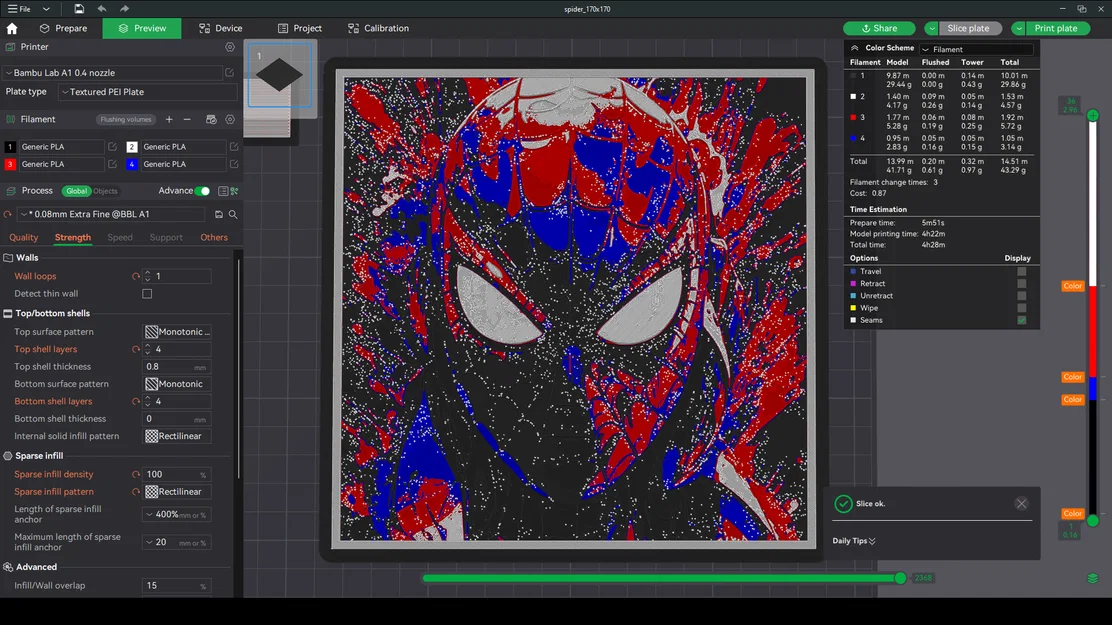Click the Share button
This screenshot has height=625, width=1112.
(x=879, y=28)
